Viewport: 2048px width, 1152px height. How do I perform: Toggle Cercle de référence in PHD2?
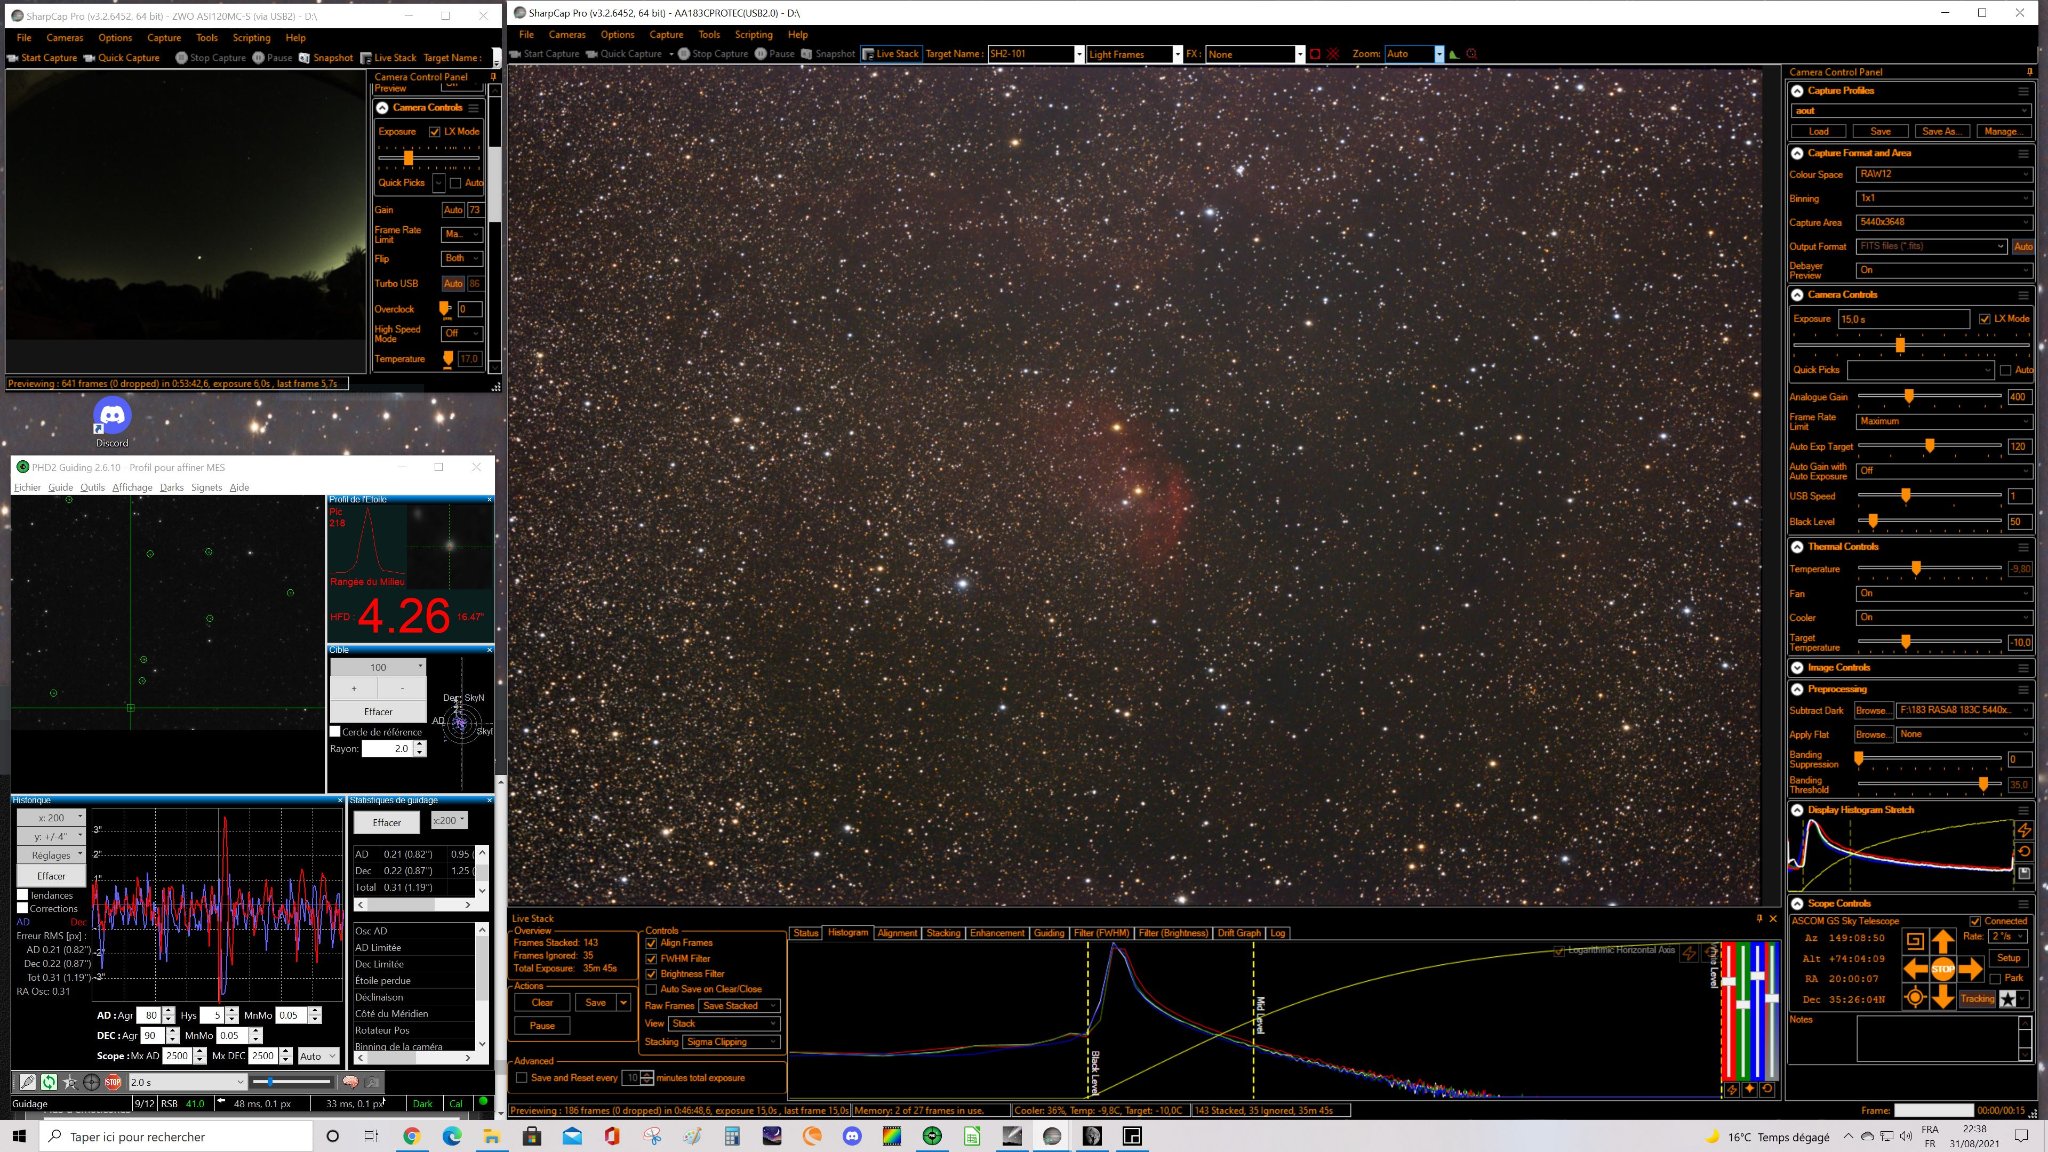click(x=335, y=732)
